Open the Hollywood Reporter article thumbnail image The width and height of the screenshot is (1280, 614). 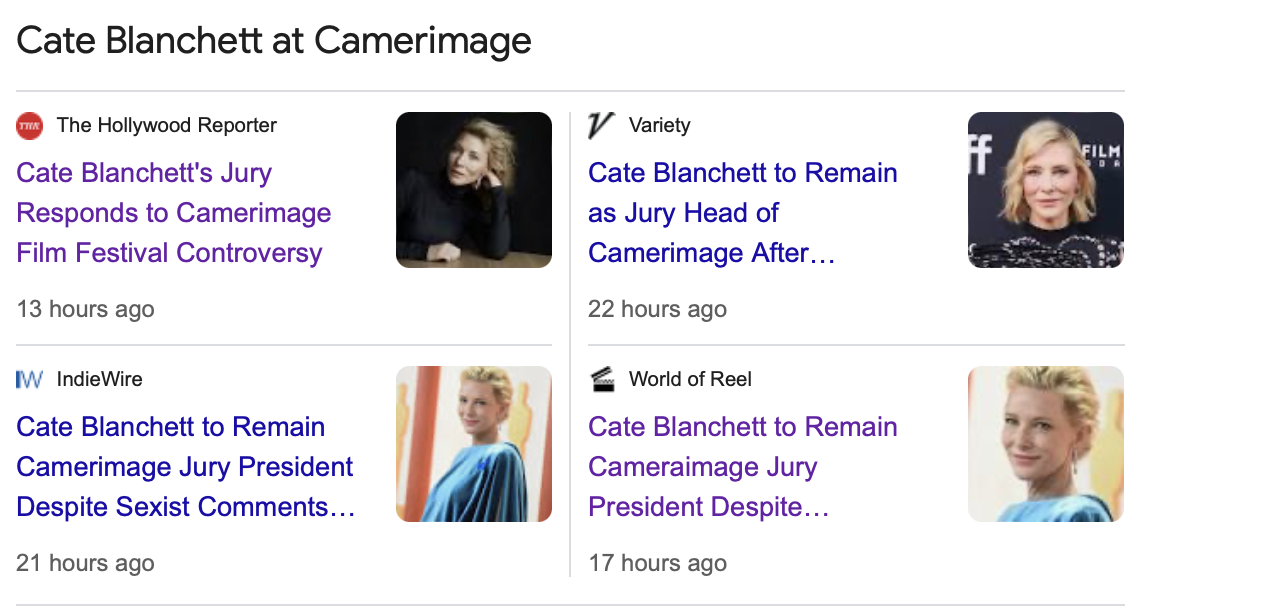(474, 190)
